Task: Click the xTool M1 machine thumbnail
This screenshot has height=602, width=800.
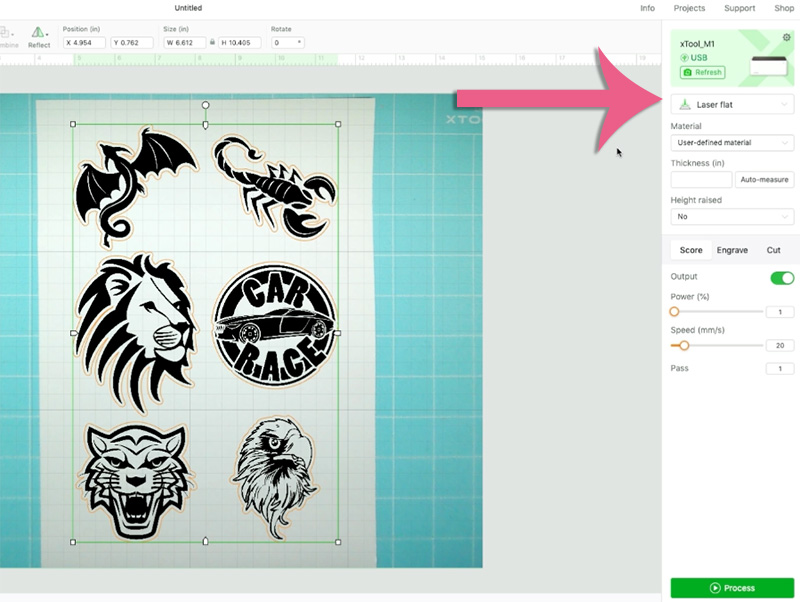Action: pyautogui.click(x=767, y=66)
